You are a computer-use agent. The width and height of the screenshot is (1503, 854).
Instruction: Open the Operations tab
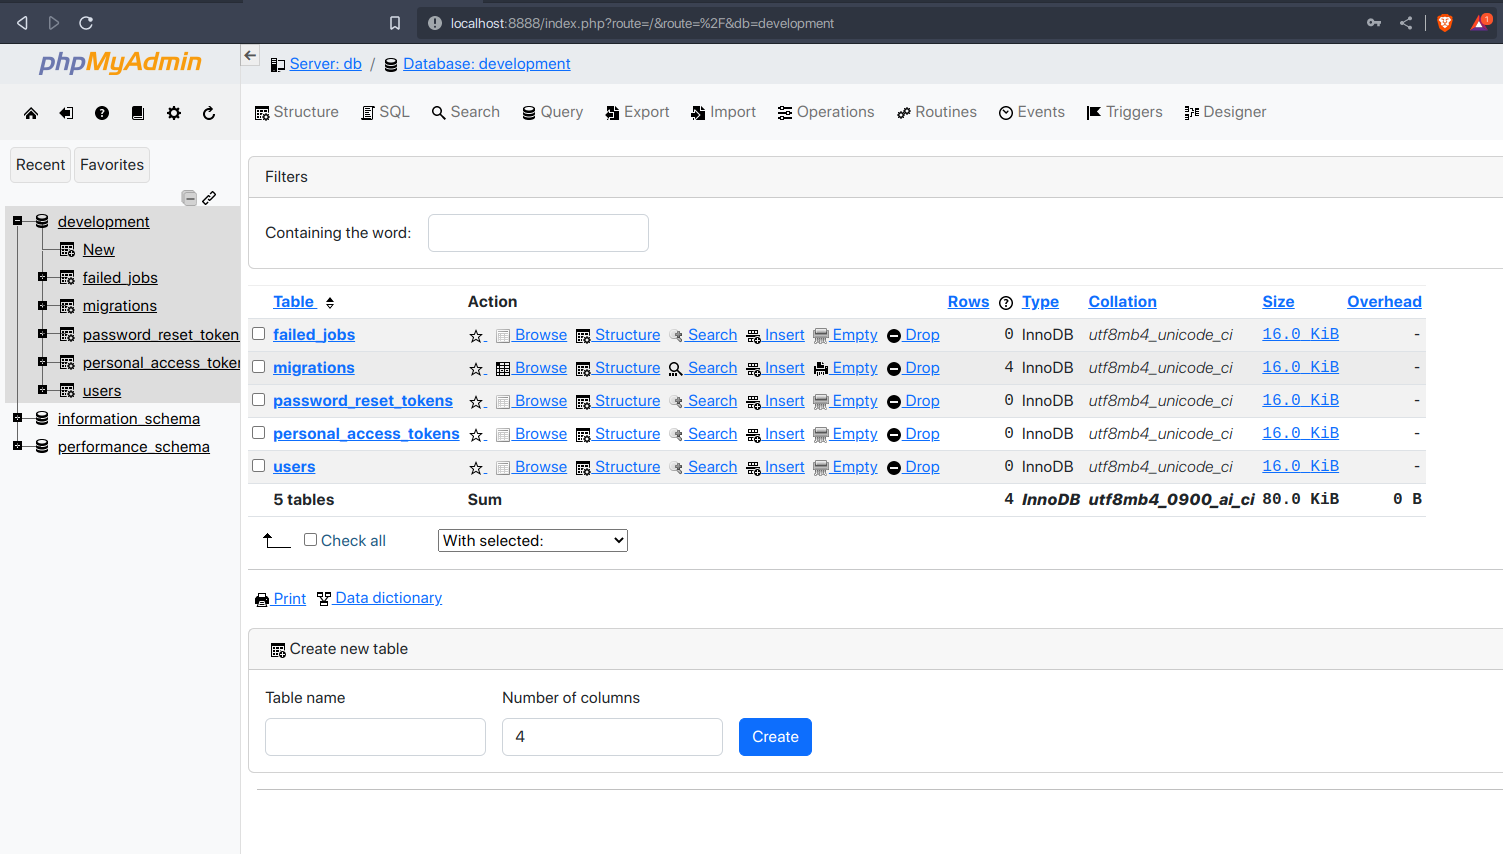point(826,112)
